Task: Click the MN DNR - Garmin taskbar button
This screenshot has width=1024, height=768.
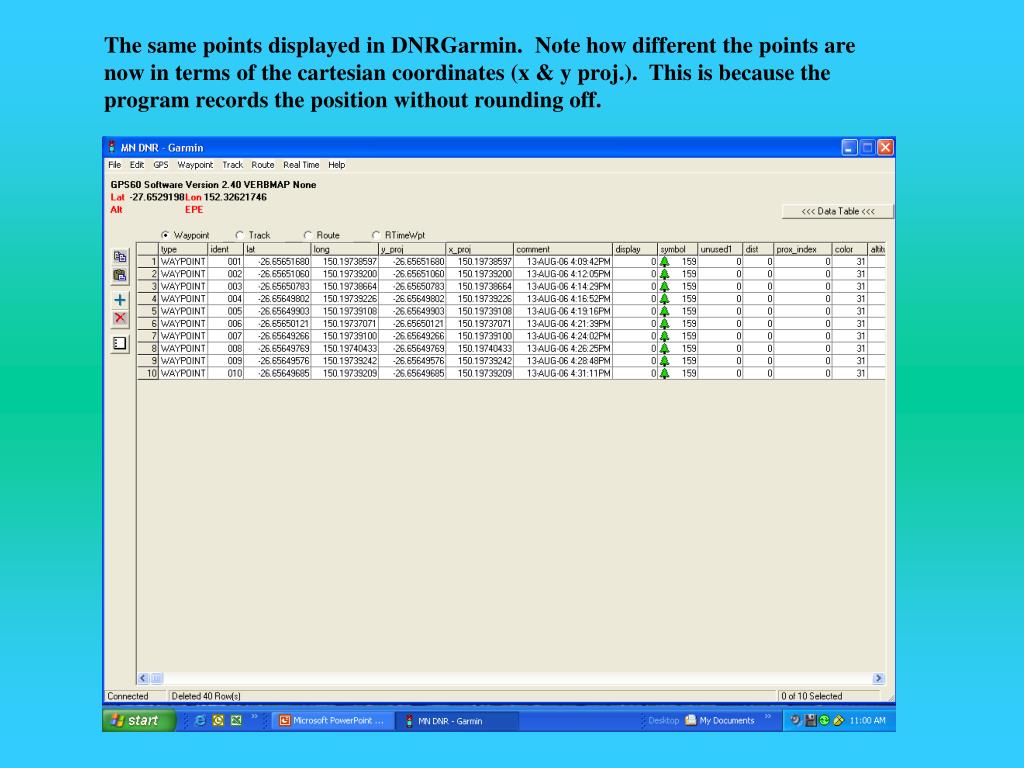Action: (x=457, y=721)
